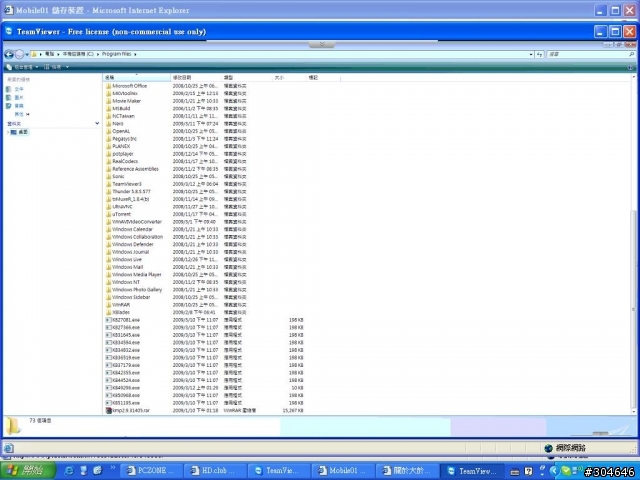Viewport: 640px width, 480px height.
Task: Click the 15,267 KB size cell
Action: pyautogui.click(x=293, y=411)
